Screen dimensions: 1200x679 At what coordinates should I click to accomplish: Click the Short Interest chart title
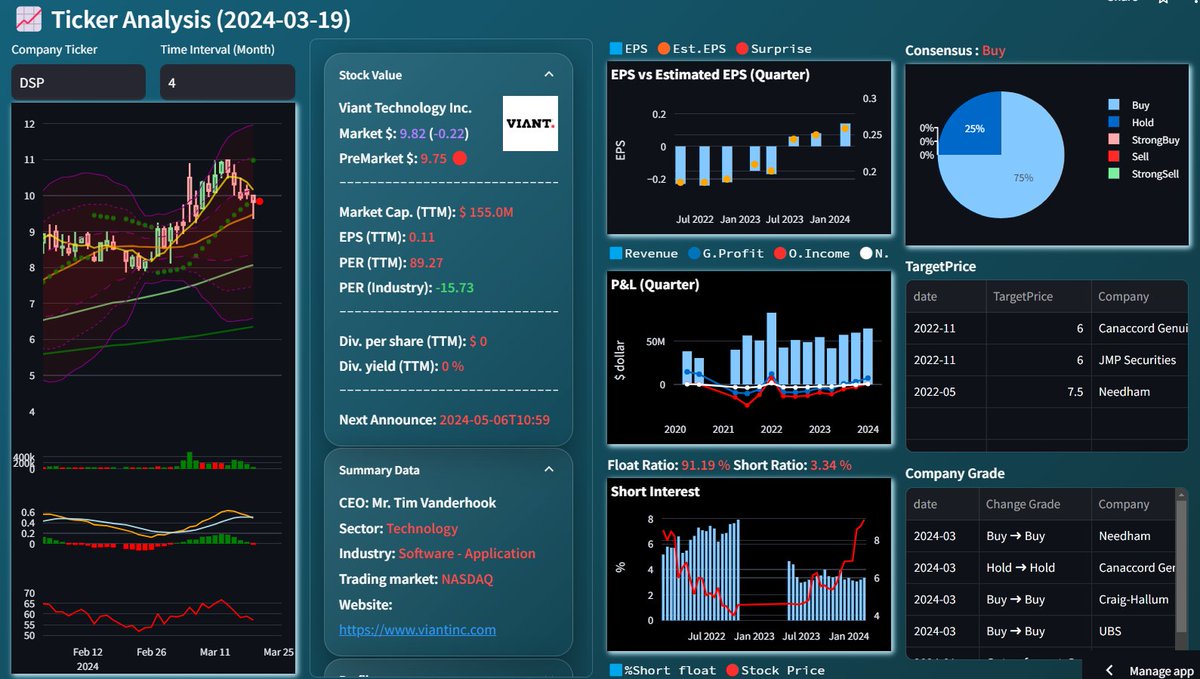(x=655, y=491)
